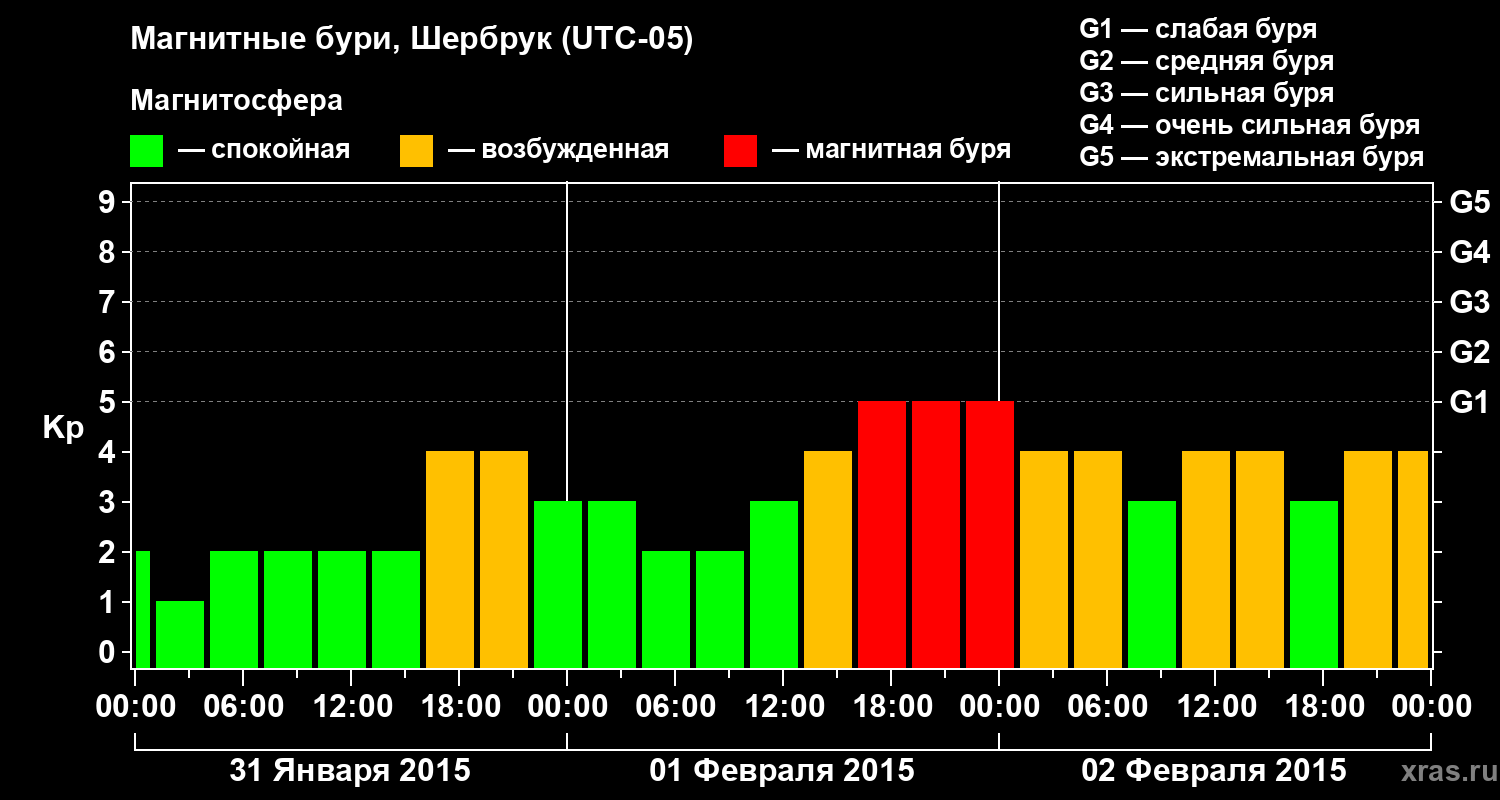
Task: Click the G1 label on right axis
Action: (1469, 403)
